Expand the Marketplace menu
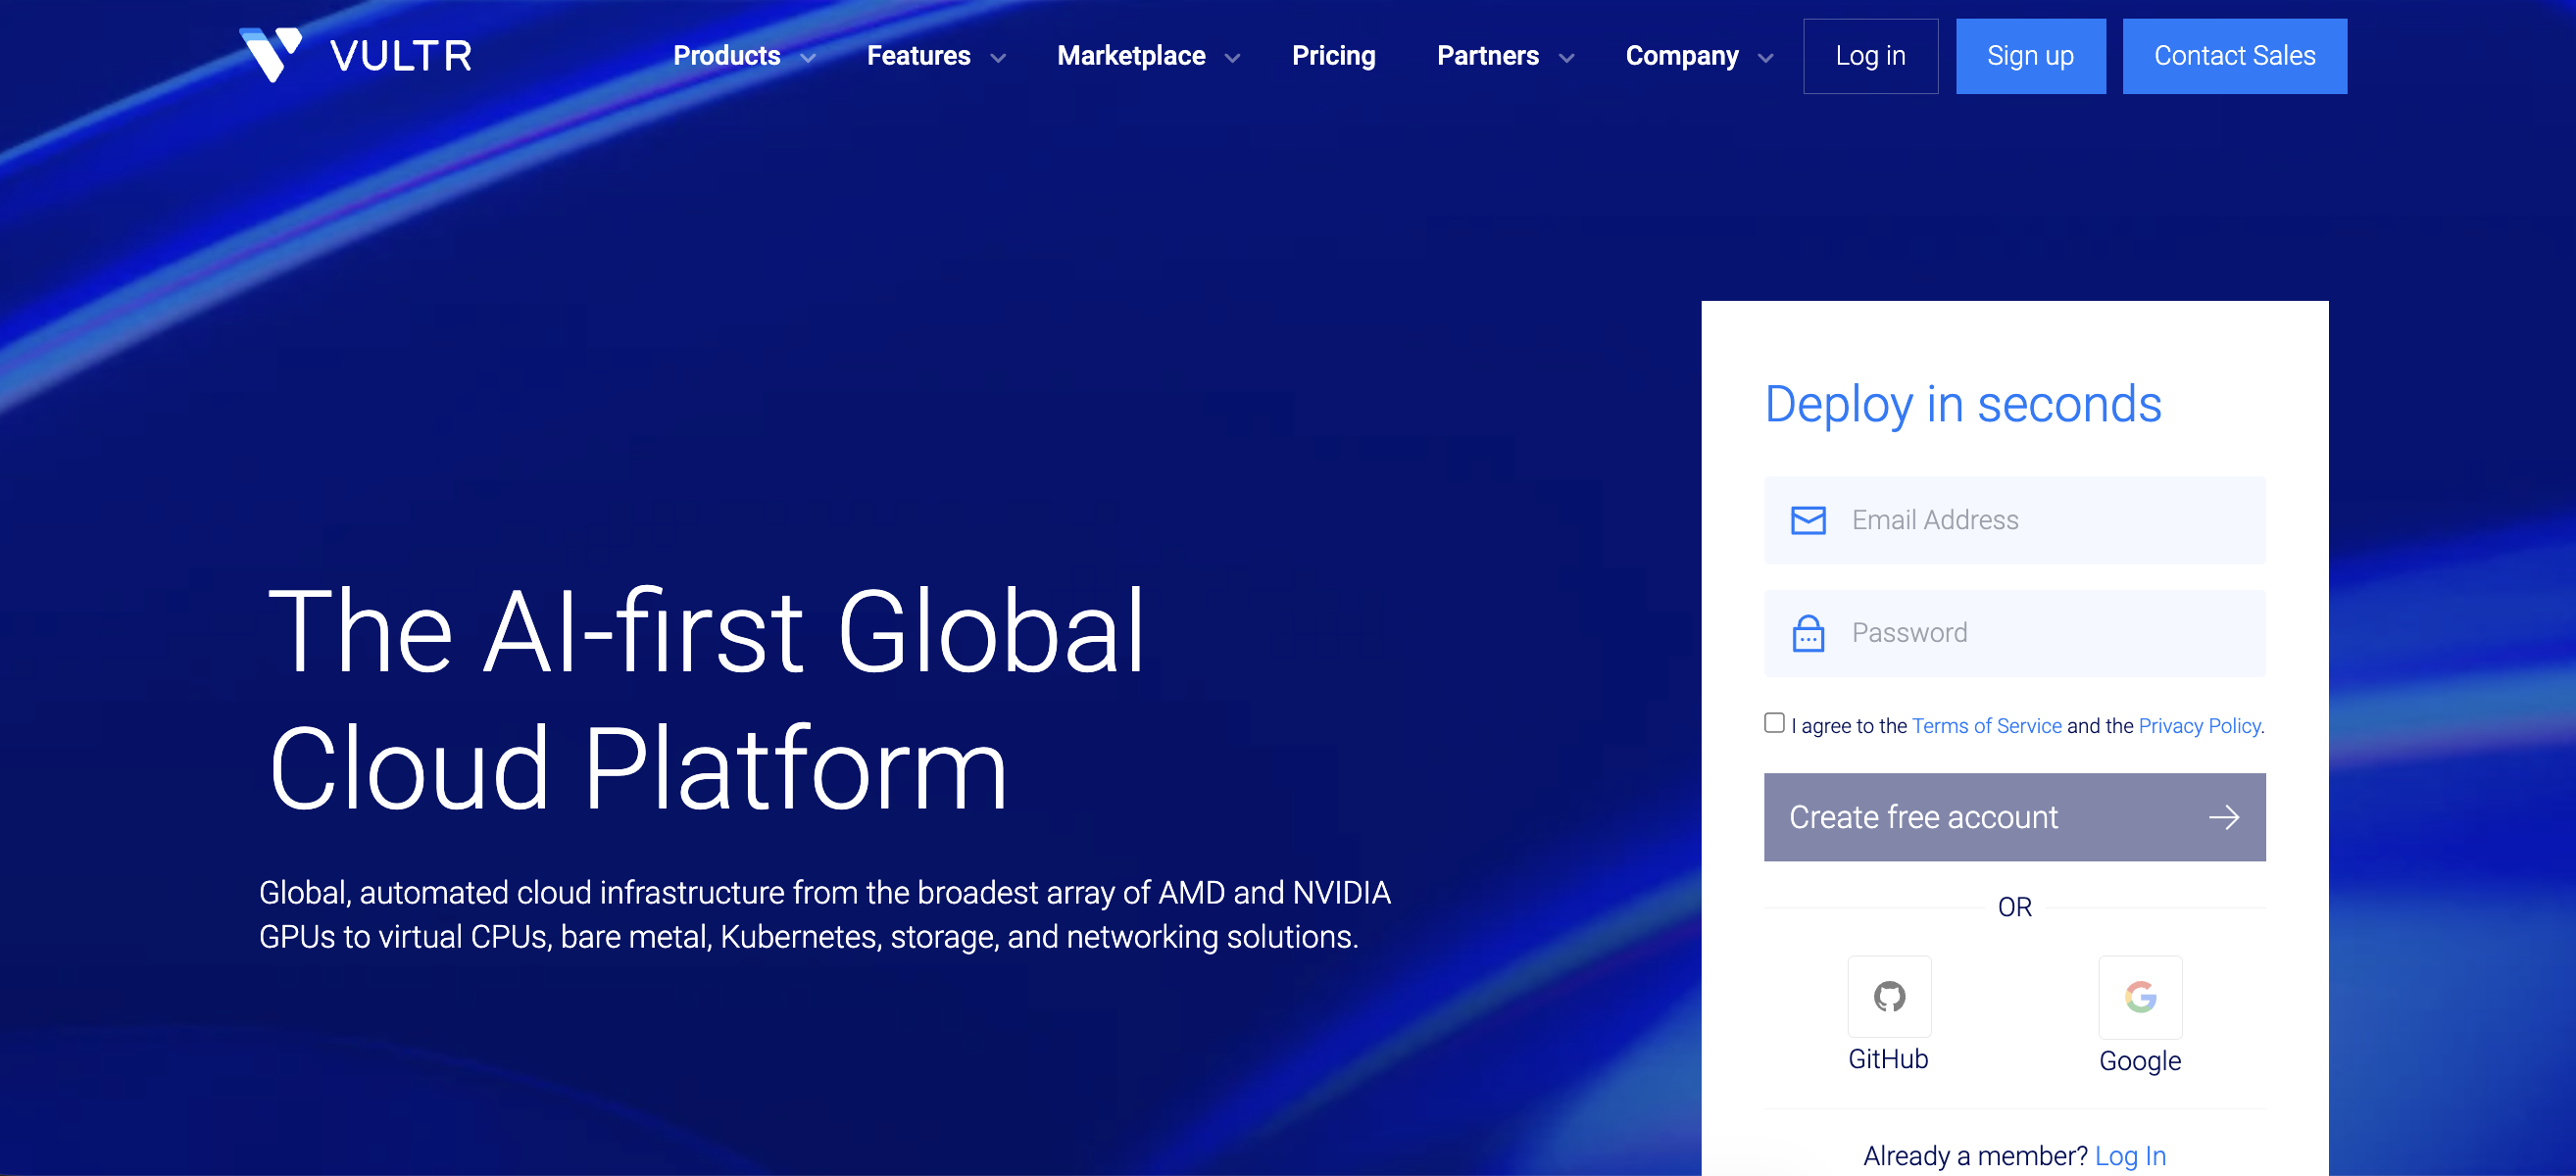 pyautogui.click(x=1131, y=56)
